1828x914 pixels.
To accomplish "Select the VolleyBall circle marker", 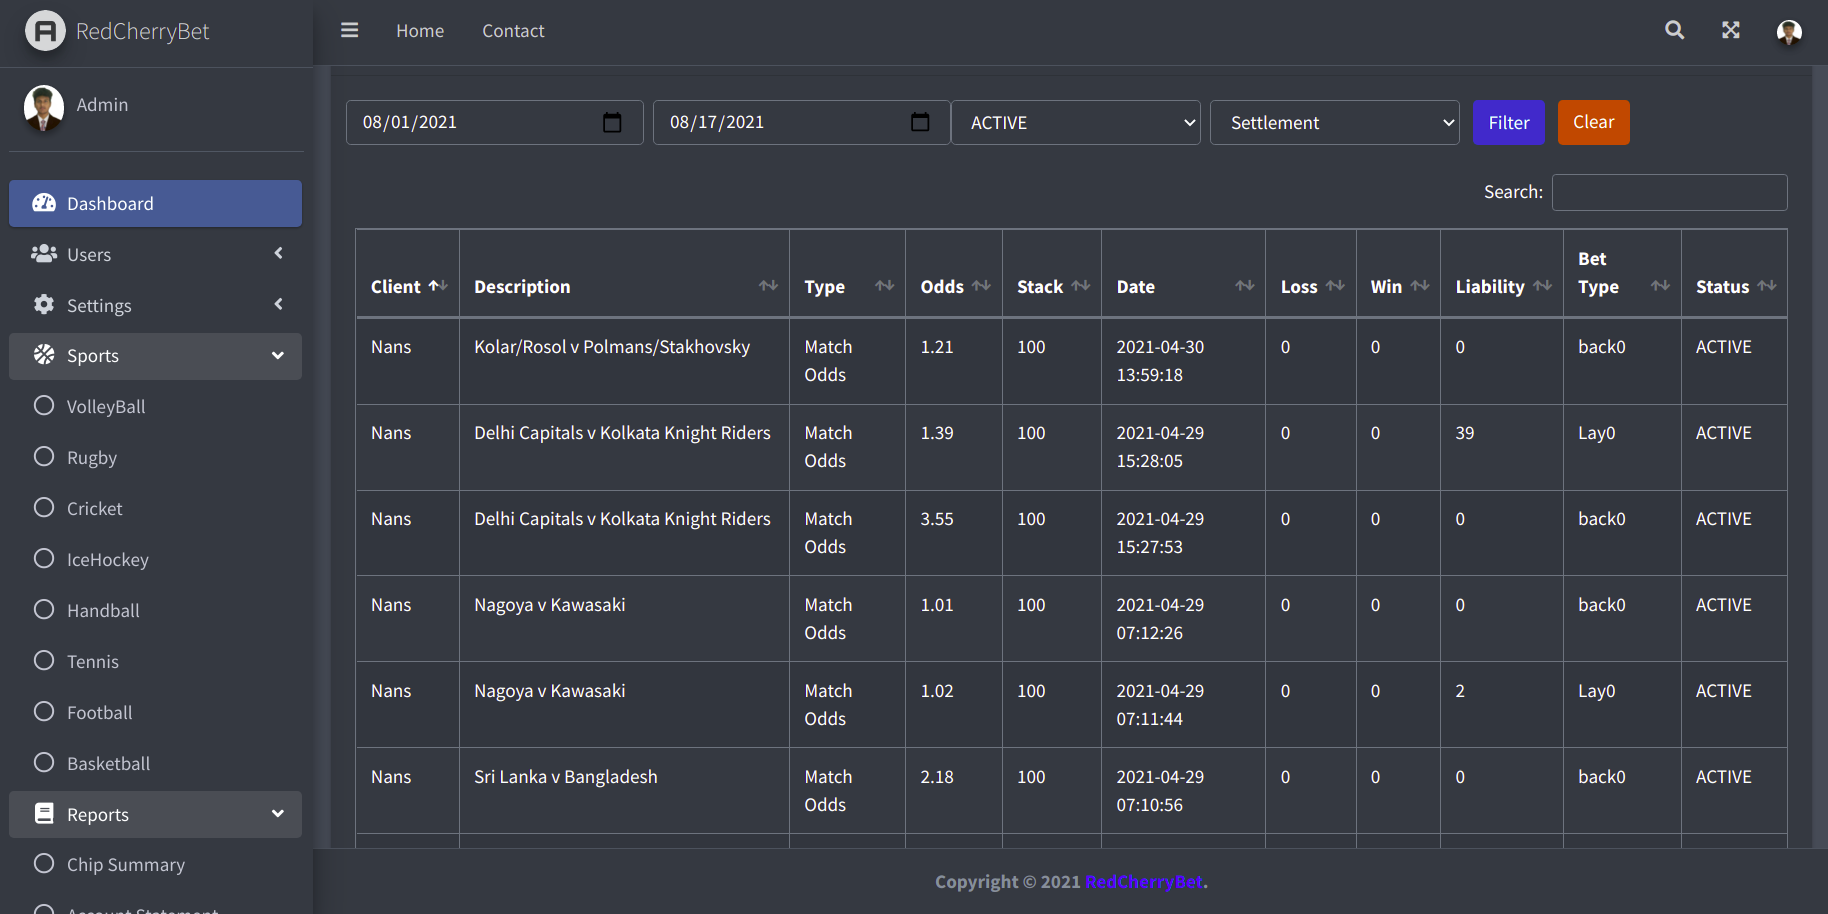I will (44, 405).
